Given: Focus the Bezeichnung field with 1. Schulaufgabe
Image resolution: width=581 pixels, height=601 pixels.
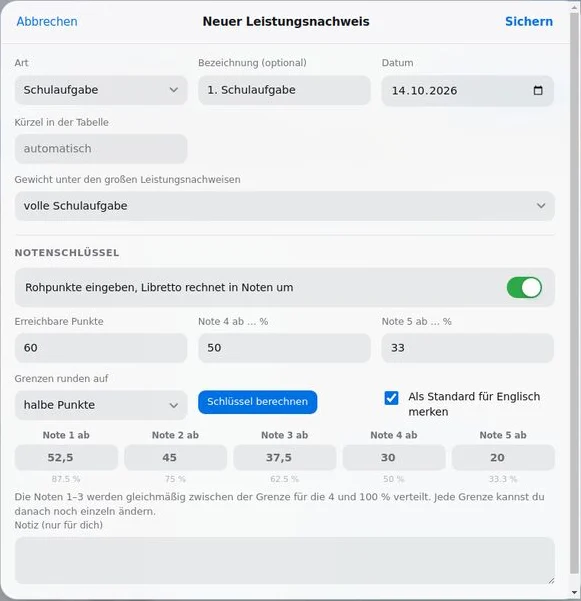Looking at the screenshot, I should [284, 90].
